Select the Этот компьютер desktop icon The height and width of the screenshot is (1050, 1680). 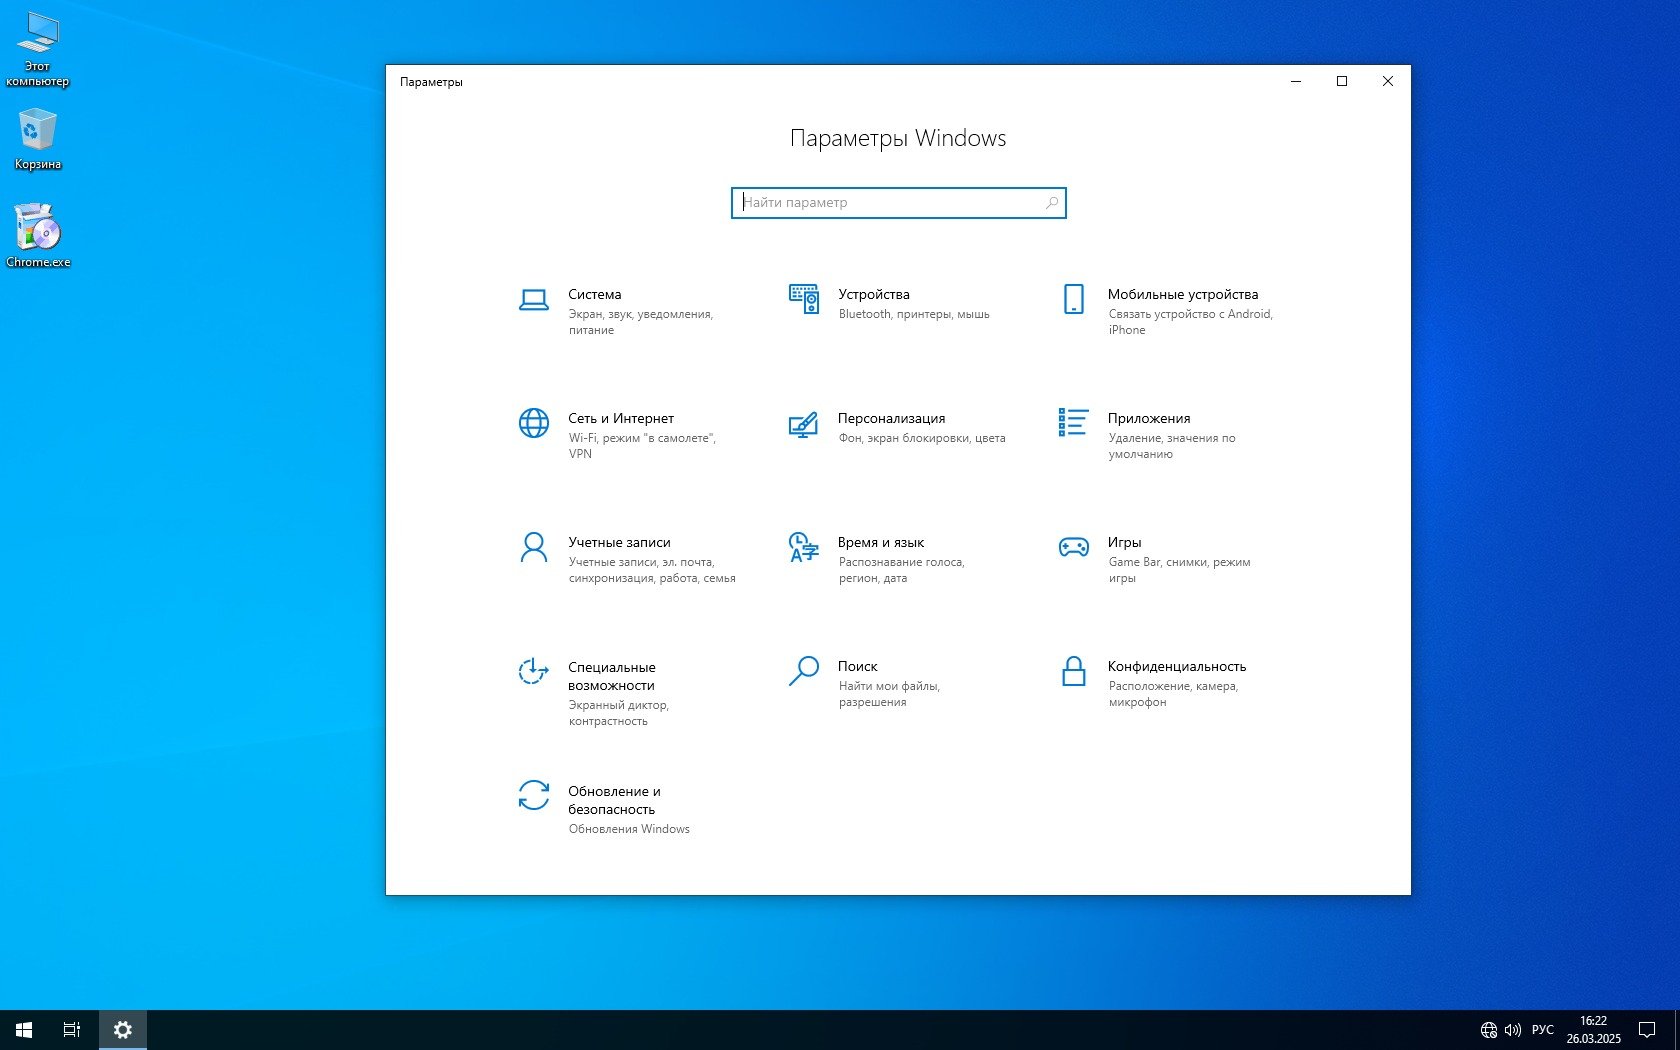pos(38,50)
